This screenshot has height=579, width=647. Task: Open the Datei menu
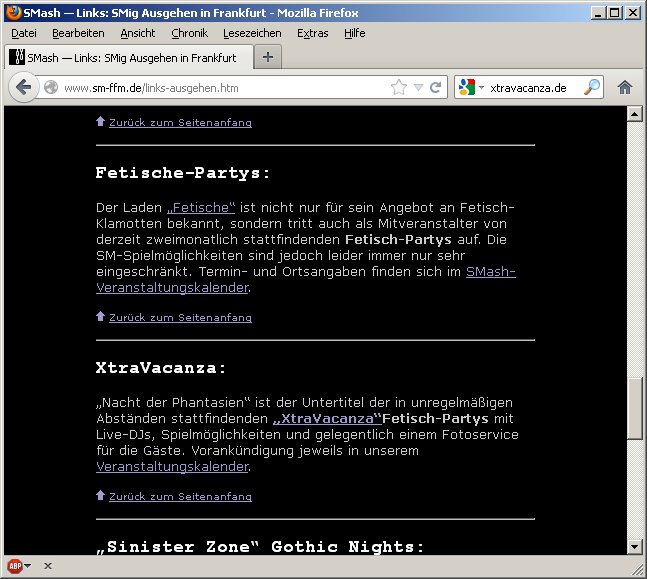pyautogui.click(x=24, y=33)
